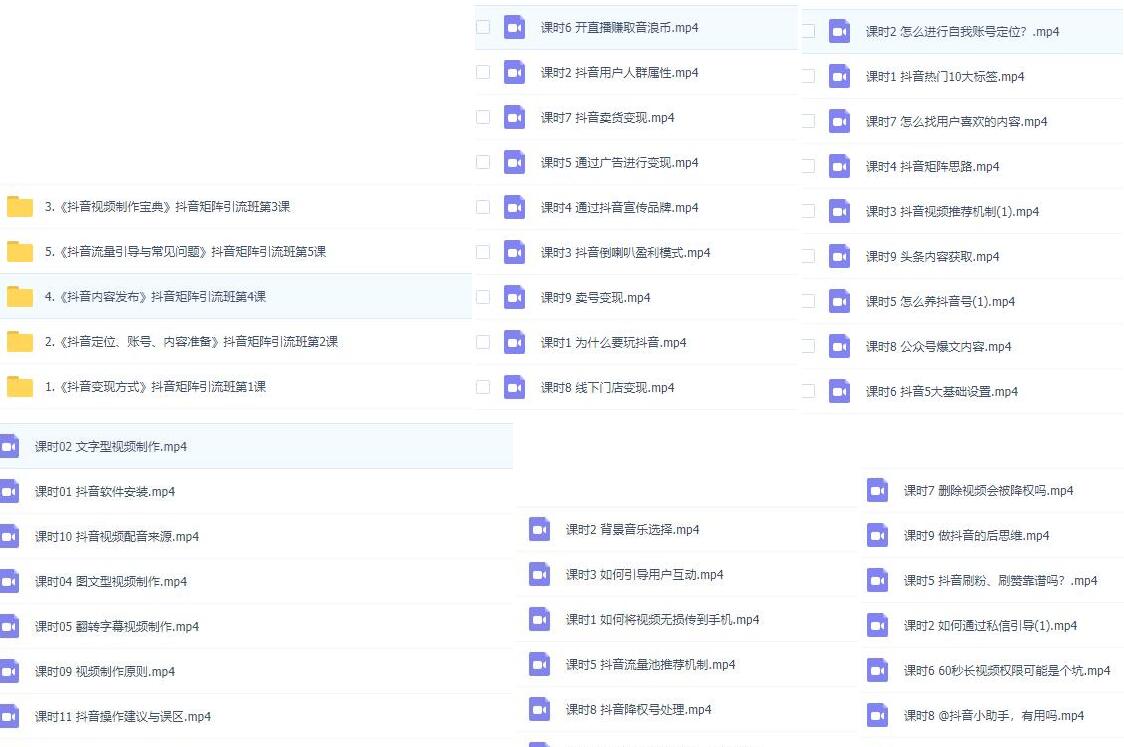Click the folder icon for 抖音变现方式 第1课

(x=20, y=386)
